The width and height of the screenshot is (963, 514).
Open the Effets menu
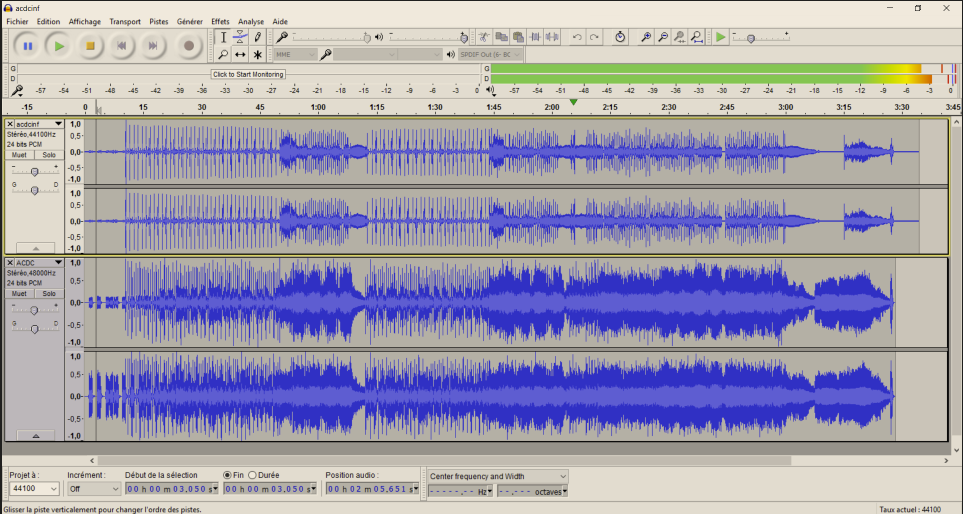click(x=220, y=21)
